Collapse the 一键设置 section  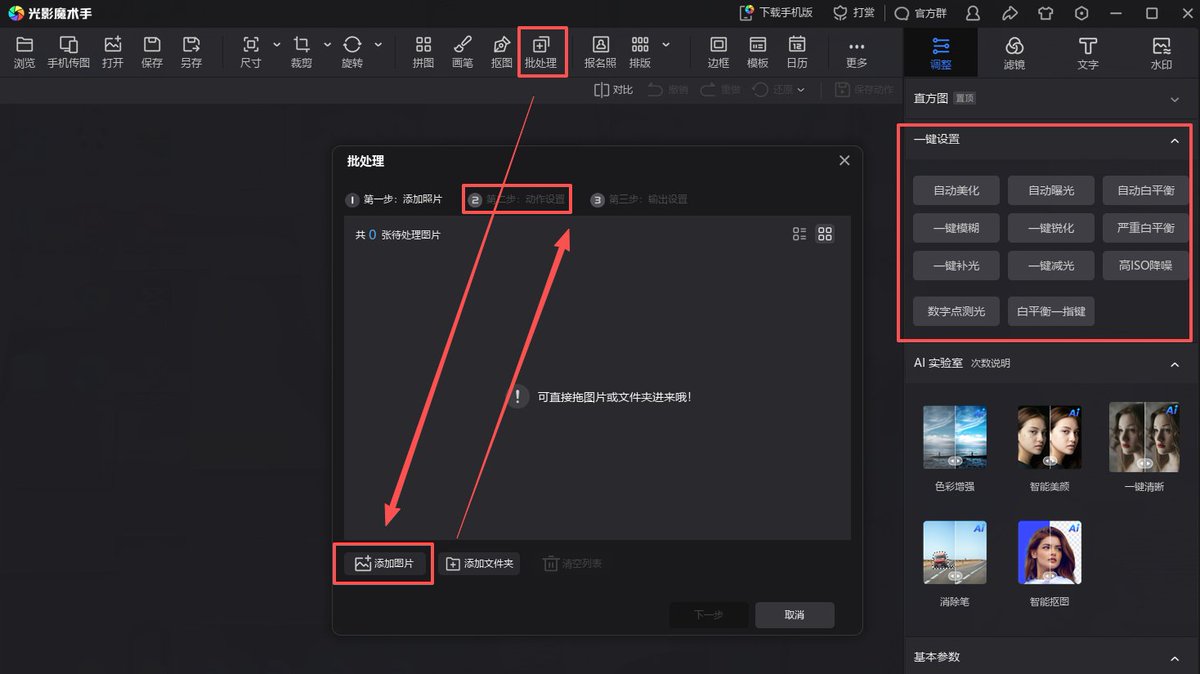1175,141
